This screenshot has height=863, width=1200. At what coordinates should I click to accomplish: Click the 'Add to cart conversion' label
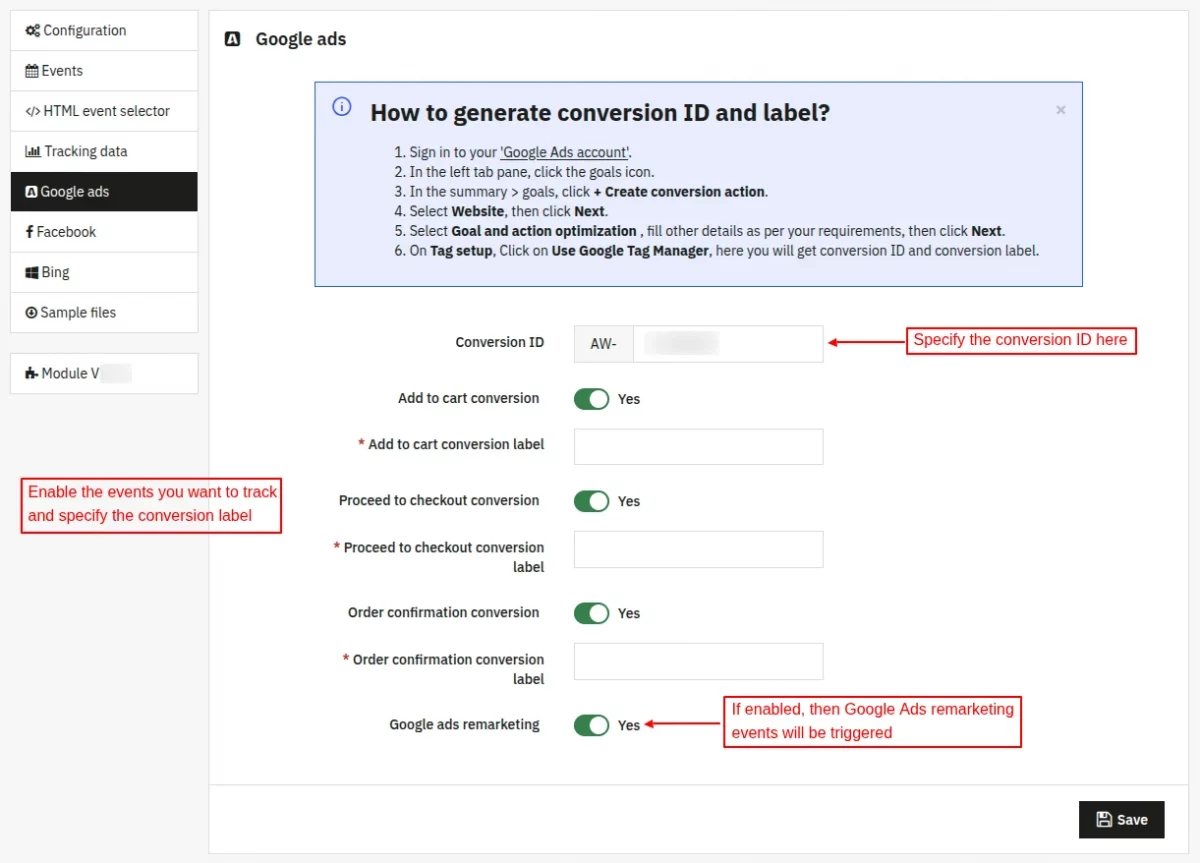[468, 398]
